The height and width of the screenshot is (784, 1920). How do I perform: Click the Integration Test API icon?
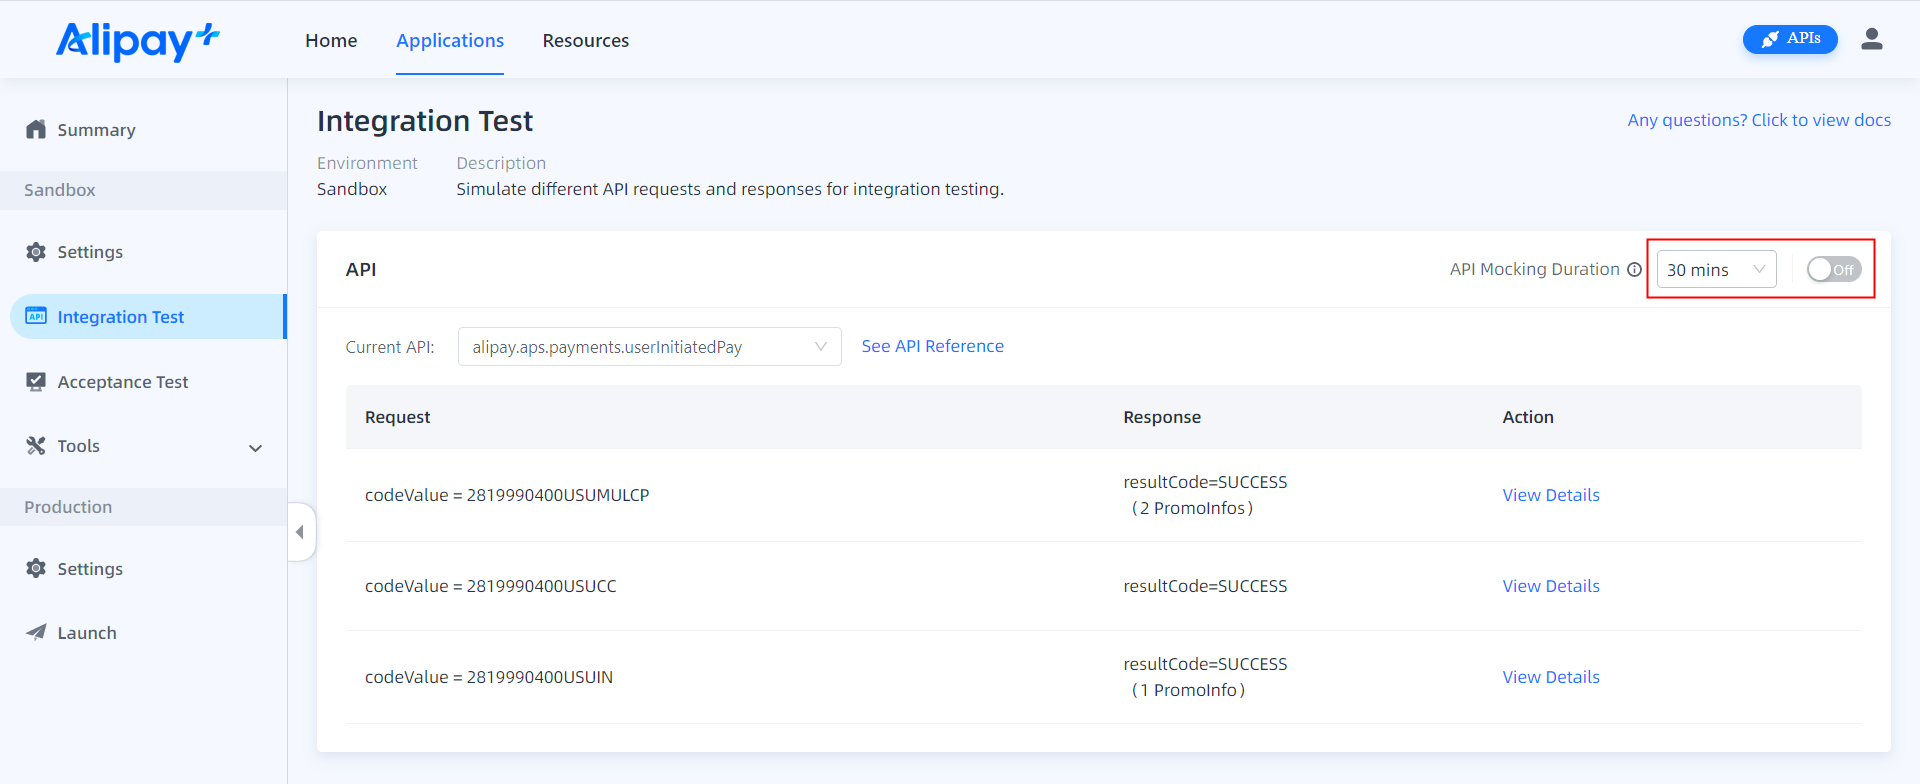(x=36, y=316)
